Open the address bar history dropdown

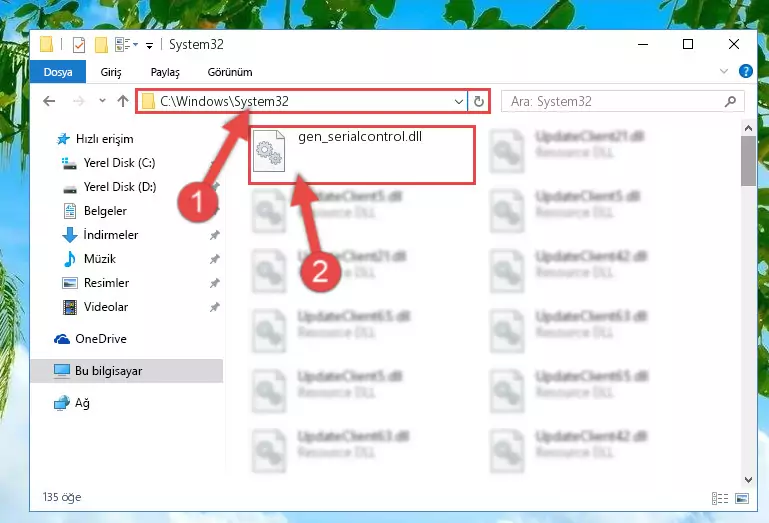[x=459, y=102]
